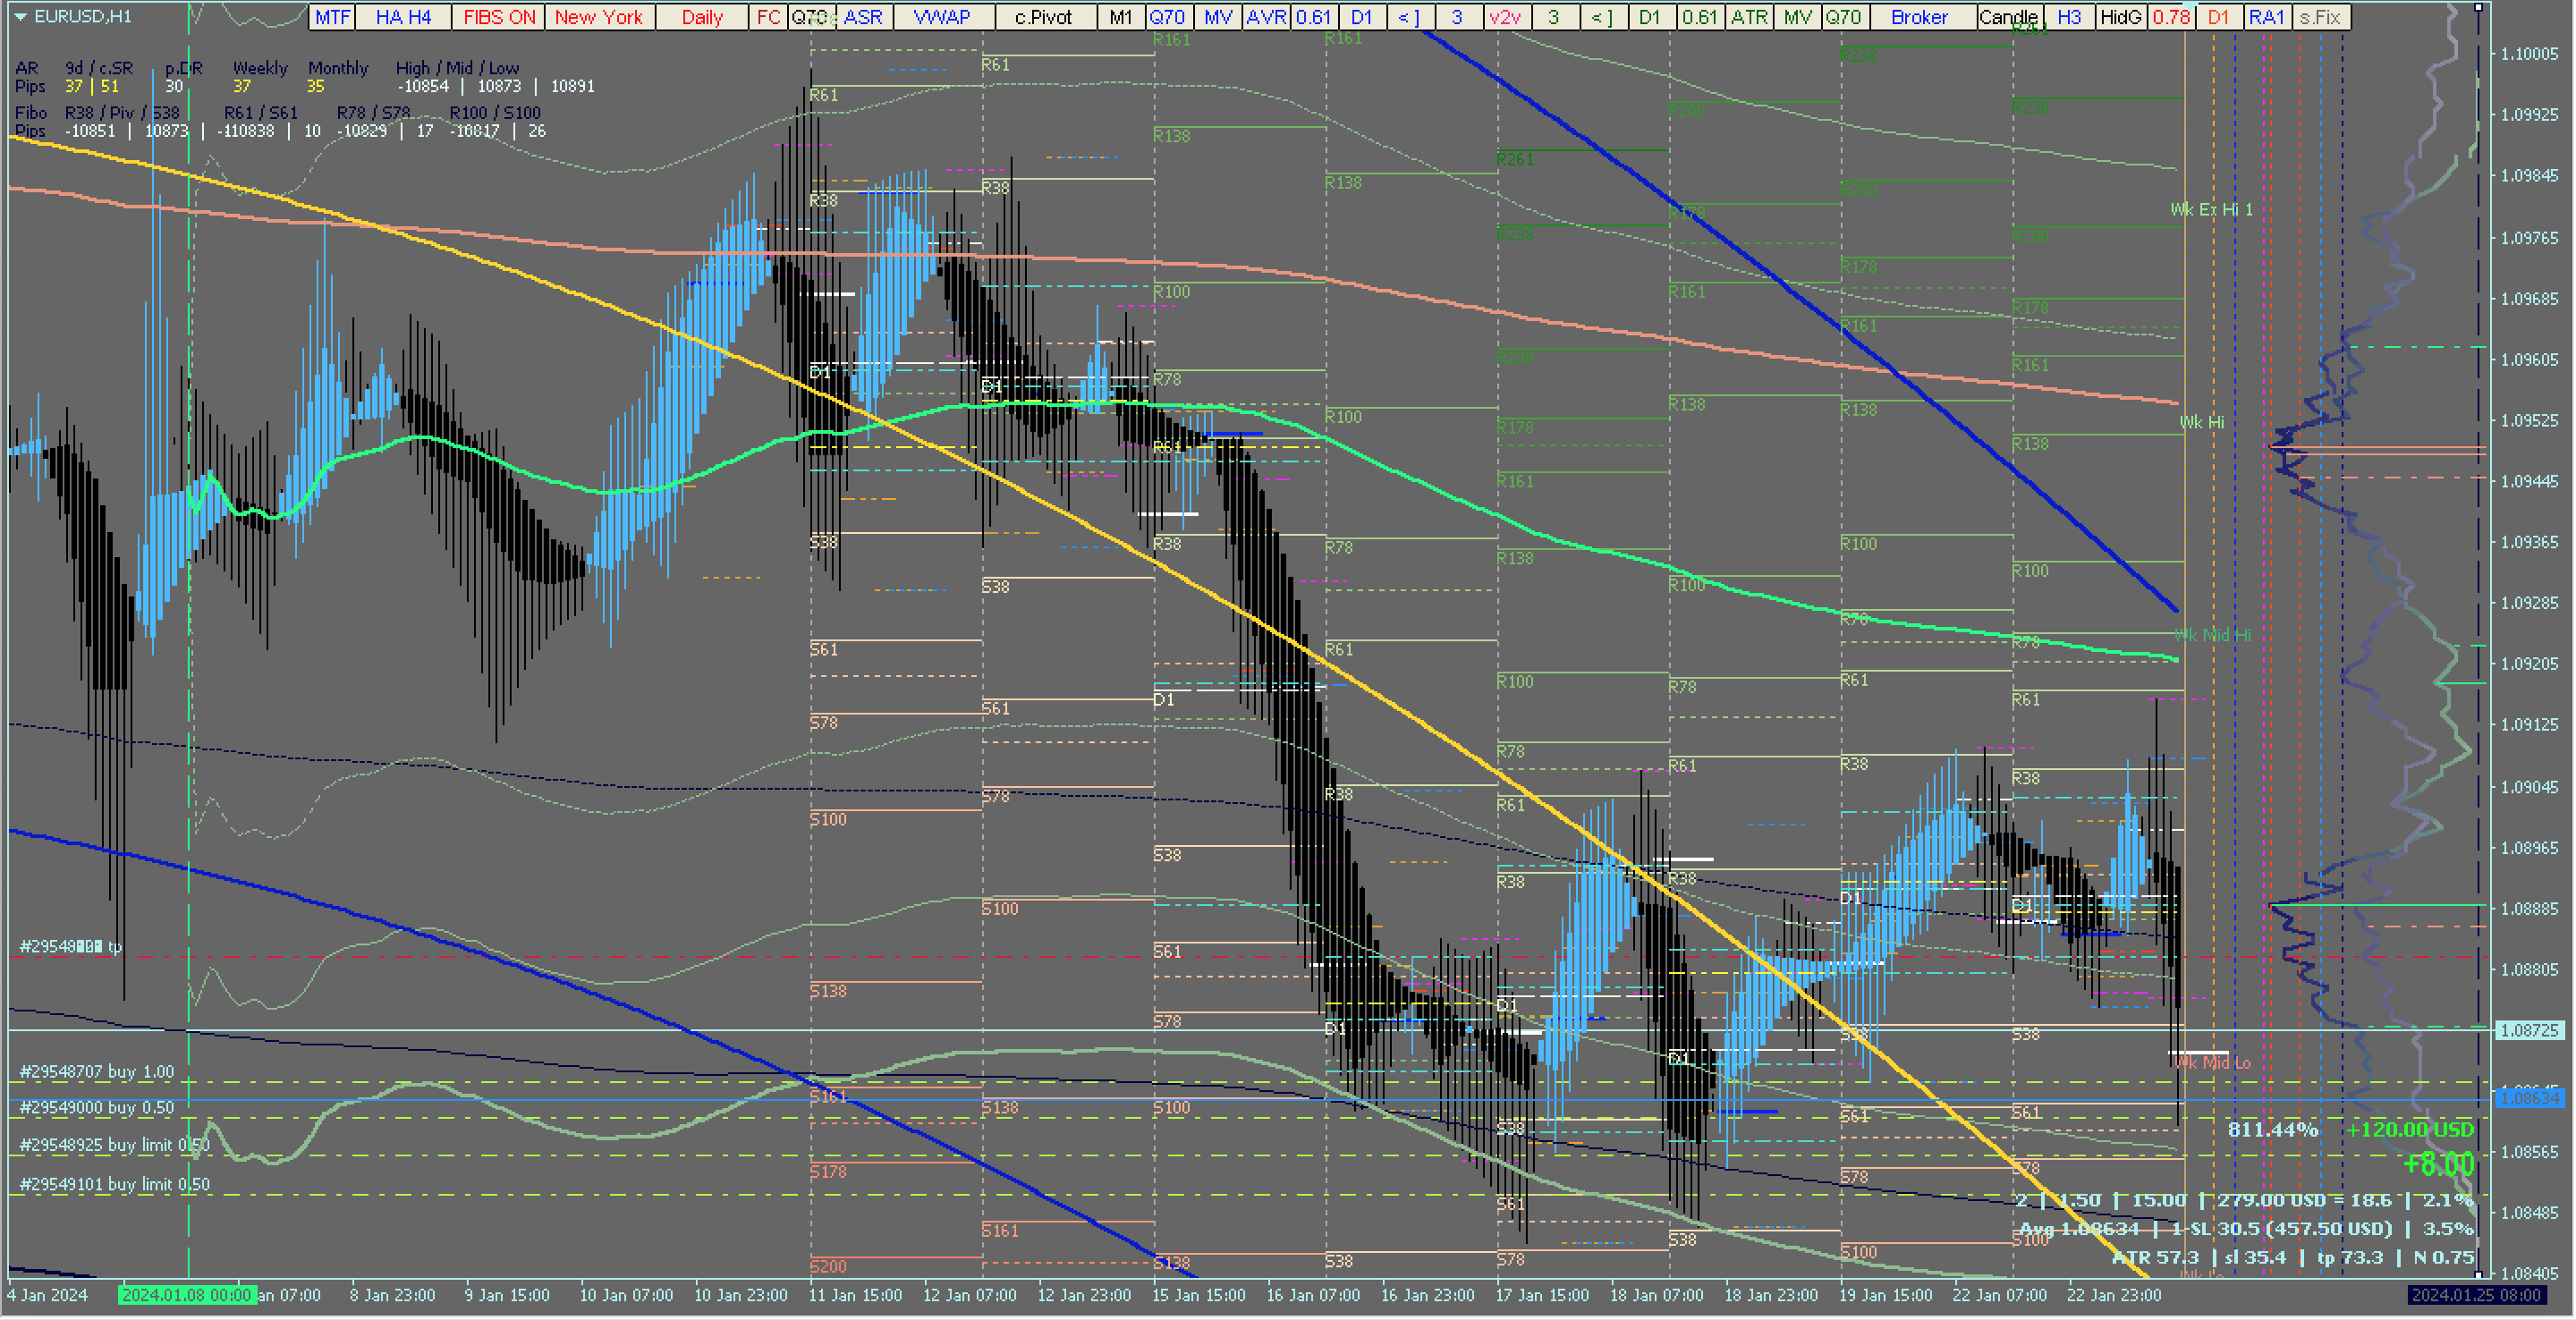Toggle the green ATR button
Image resolution: width=2576 pixels, height=1320 pixels.
pyautogui.click(x=1748, y=17)
